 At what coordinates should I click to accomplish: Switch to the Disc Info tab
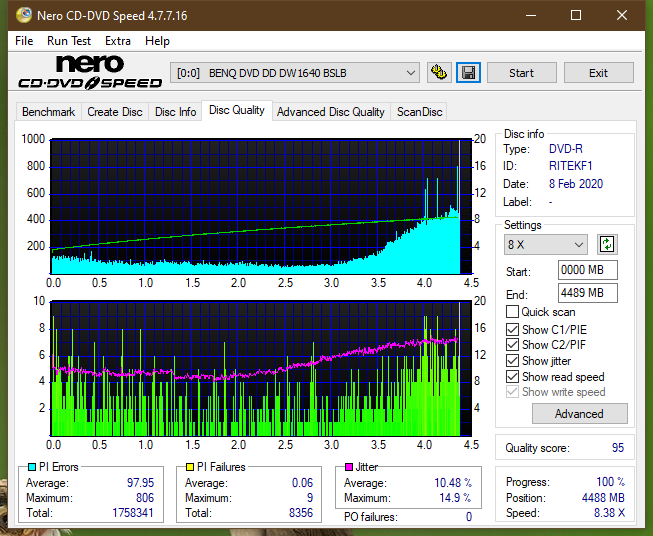pyautogui.click(x=175, y=112)
